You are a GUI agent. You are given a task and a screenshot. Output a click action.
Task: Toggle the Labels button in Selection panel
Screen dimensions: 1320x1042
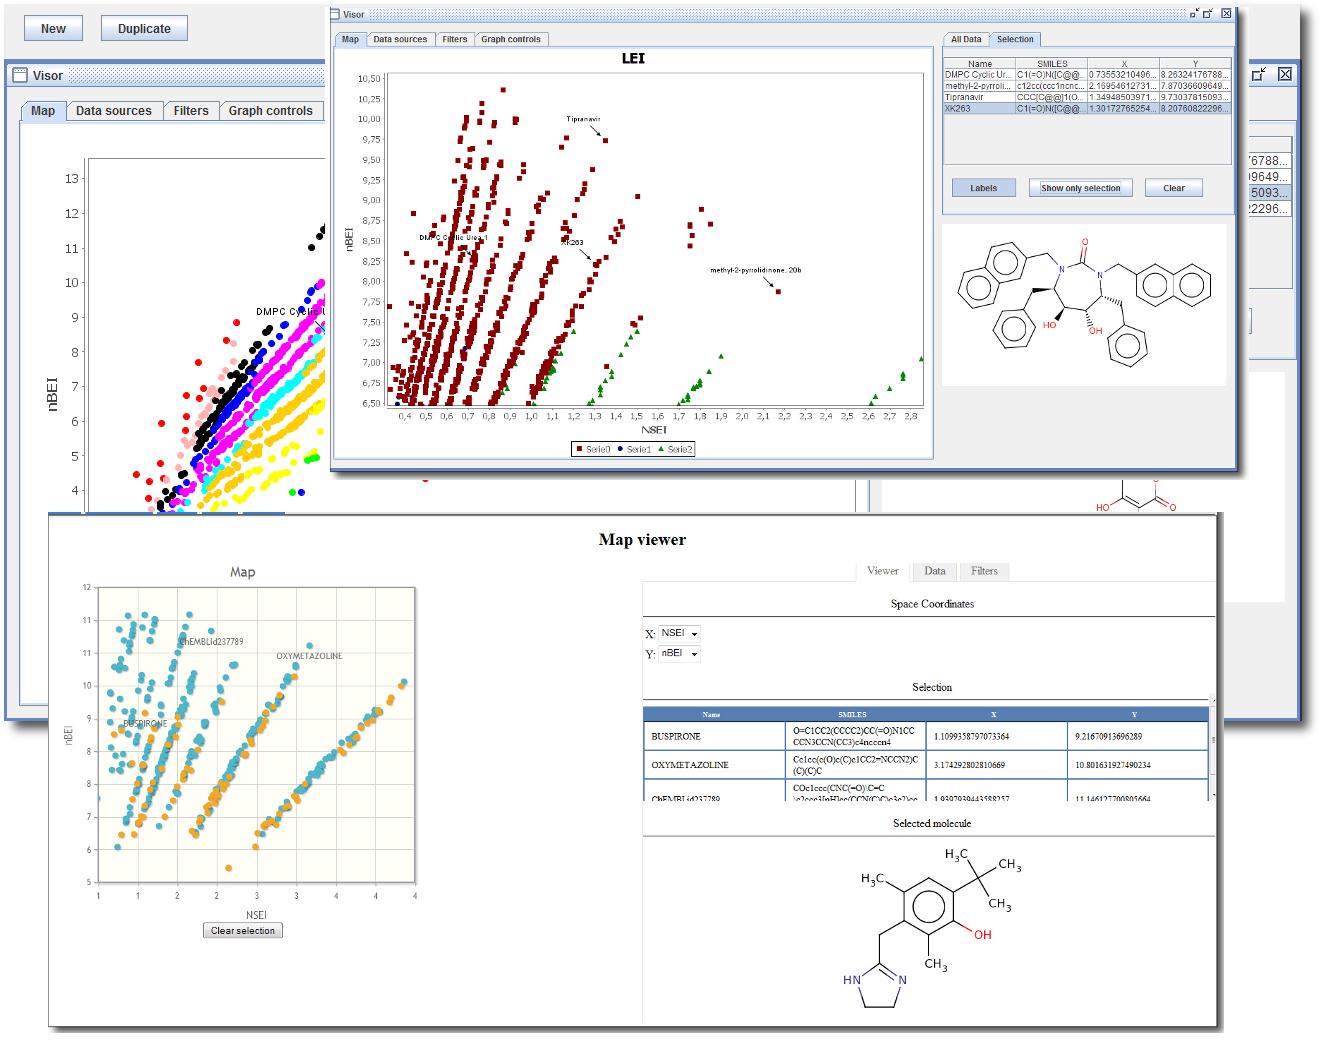click(983, 188)
